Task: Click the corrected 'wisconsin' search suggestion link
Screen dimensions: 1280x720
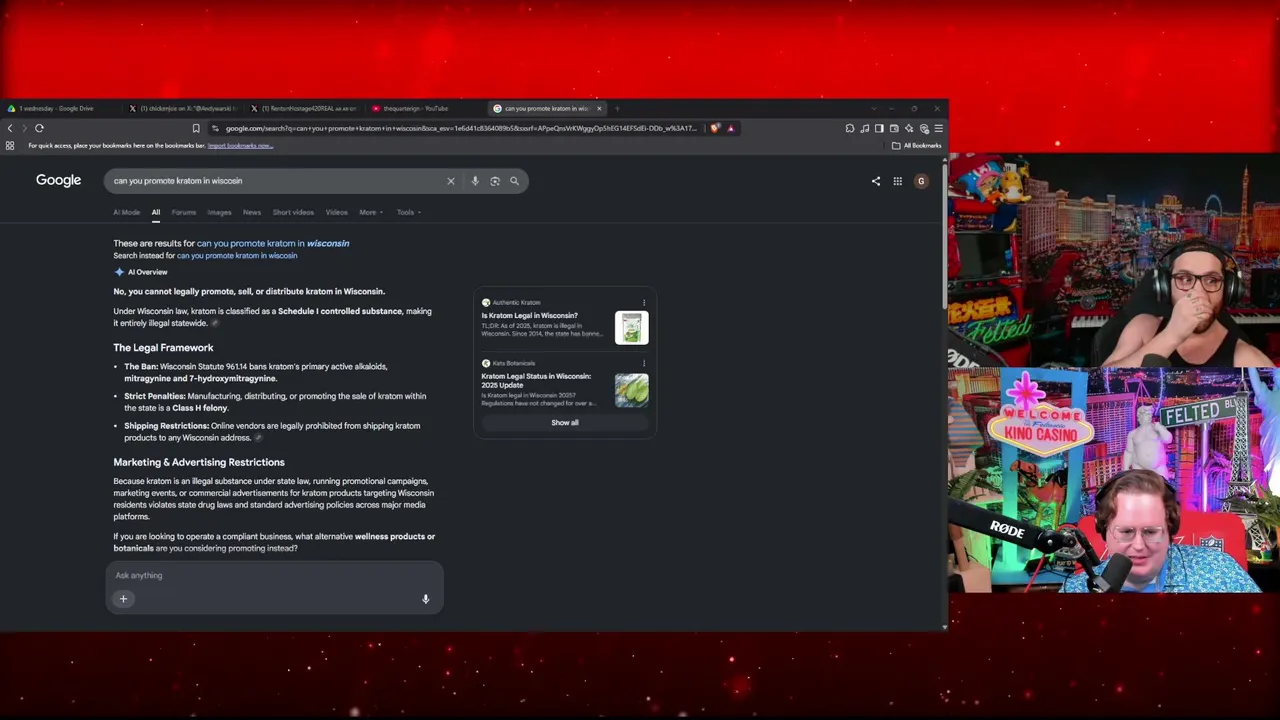Action: click(x=273, y=243)
